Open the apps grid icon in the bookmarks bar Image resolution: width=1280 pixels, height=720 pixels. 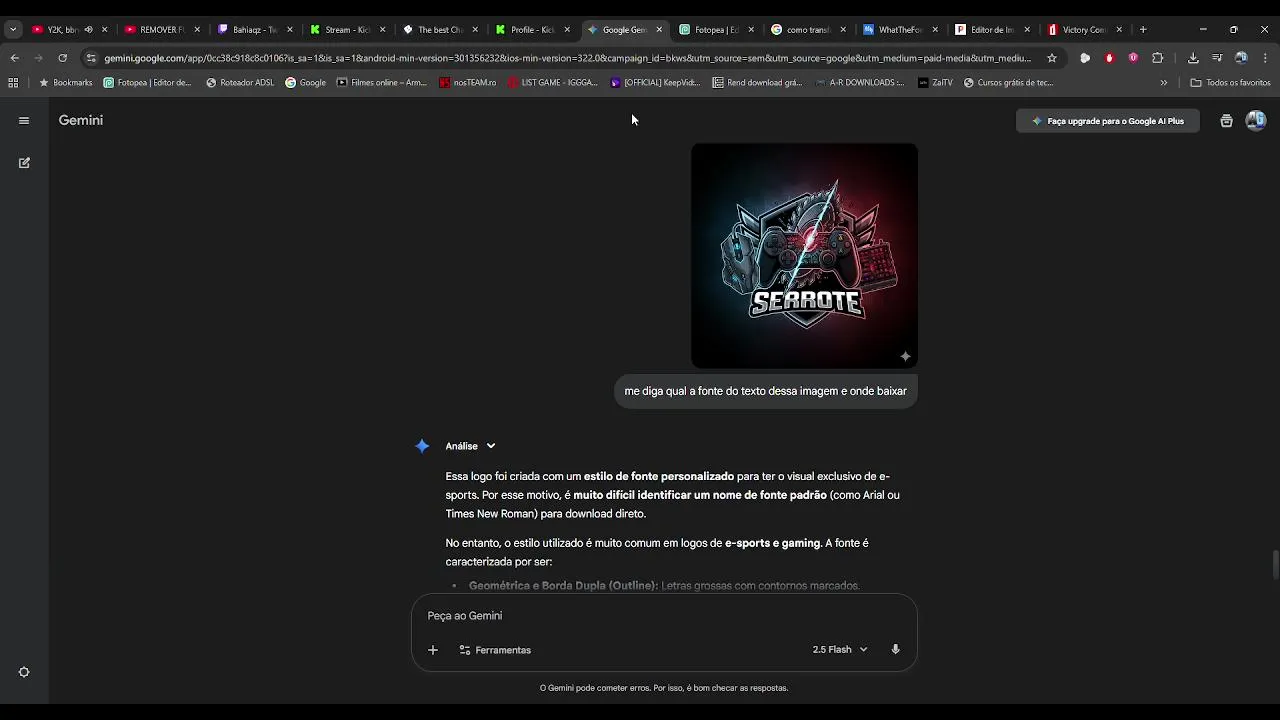pyautogui.click(x=13, y=83)
